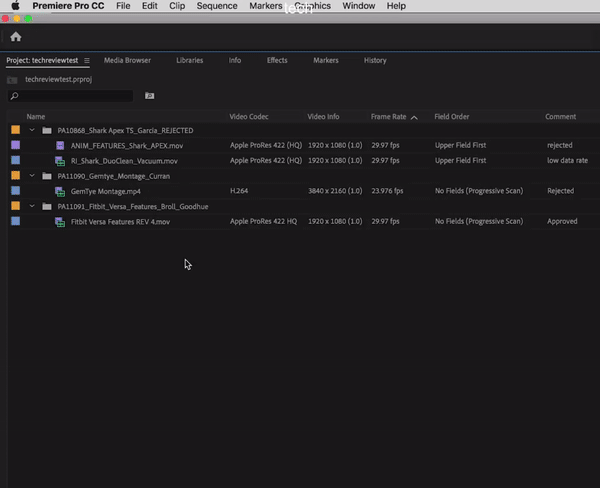Click the PA11091_Fitbit_Versa folder icon
This screenshot has width=600, height=488.
point(47,207)
